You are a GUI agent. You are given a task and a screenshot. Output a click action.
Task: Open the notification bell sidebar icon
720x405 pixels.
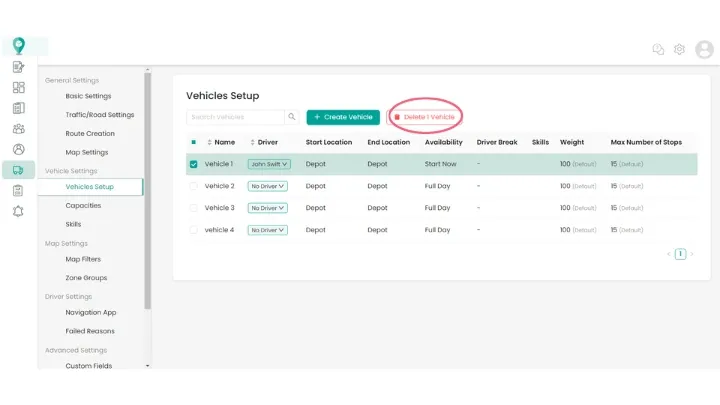[x=18, y=211]
